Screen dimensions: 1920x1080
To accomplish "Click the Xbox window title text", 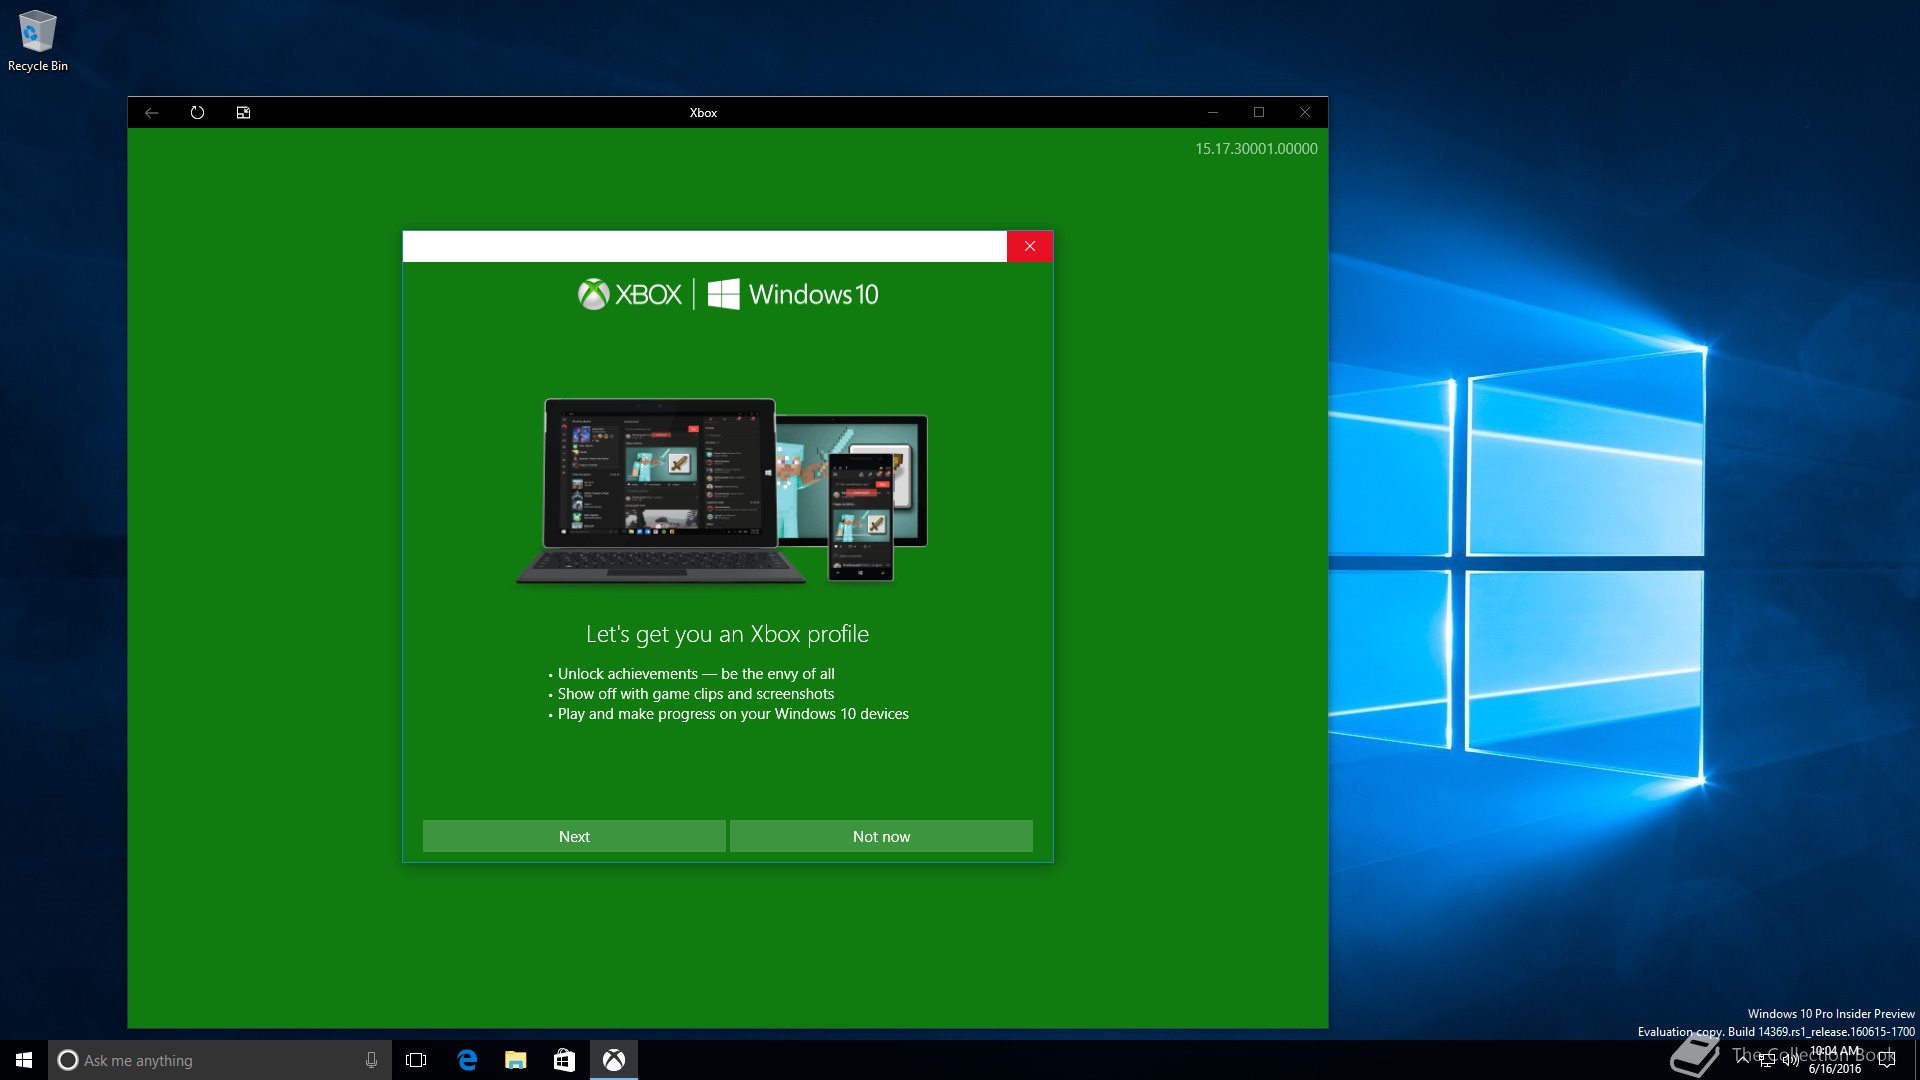I will (x=703, y=112).
